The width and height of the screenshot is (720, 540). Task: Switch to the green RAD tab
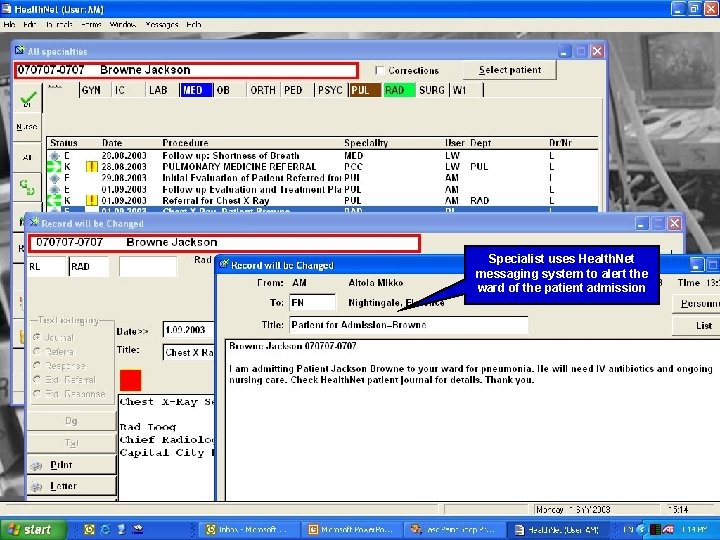click(399, 90)
